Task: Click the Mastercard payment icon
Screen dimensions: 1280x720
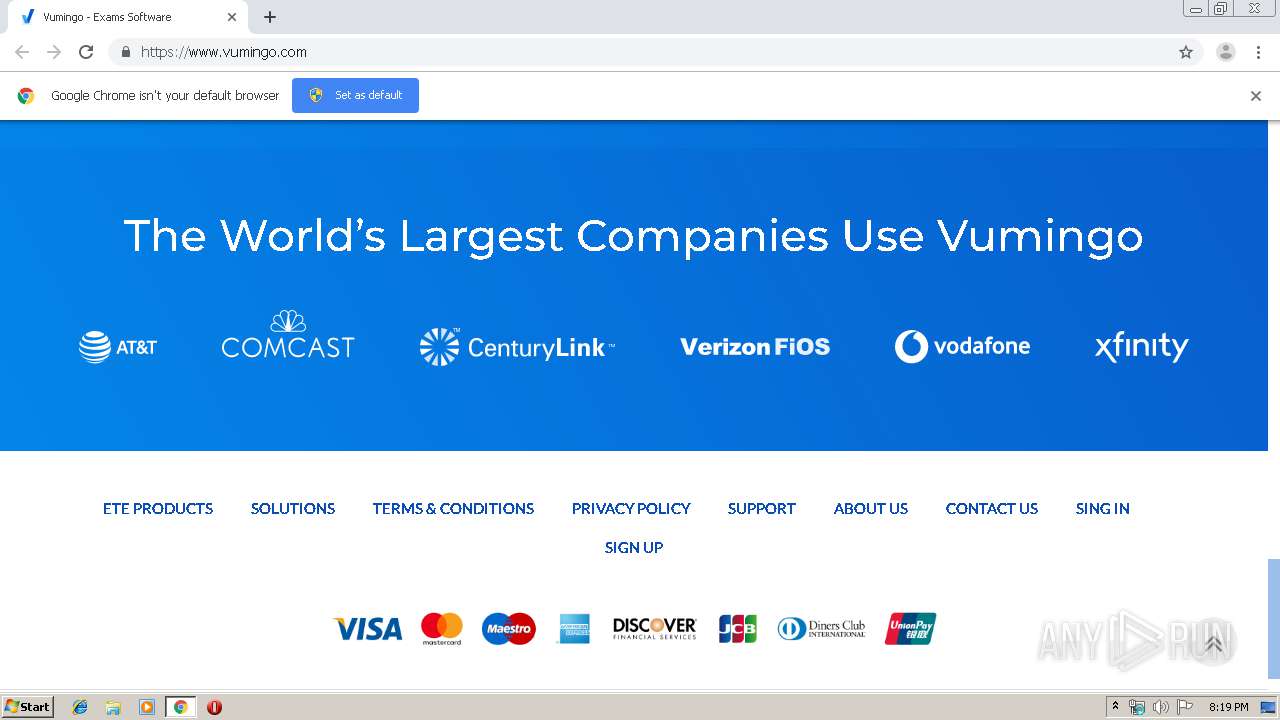Action: pos(442,629)
